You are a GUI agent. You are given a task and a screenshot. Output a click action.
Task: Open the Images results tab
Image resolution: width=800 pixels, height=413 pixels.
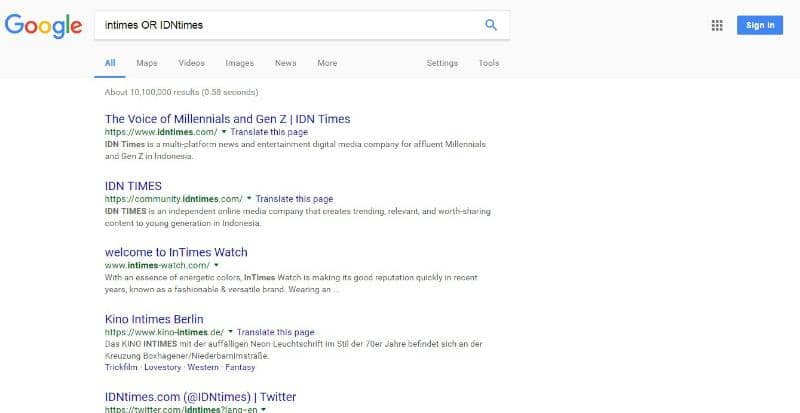pyautogui.click(x=239, y=63)
